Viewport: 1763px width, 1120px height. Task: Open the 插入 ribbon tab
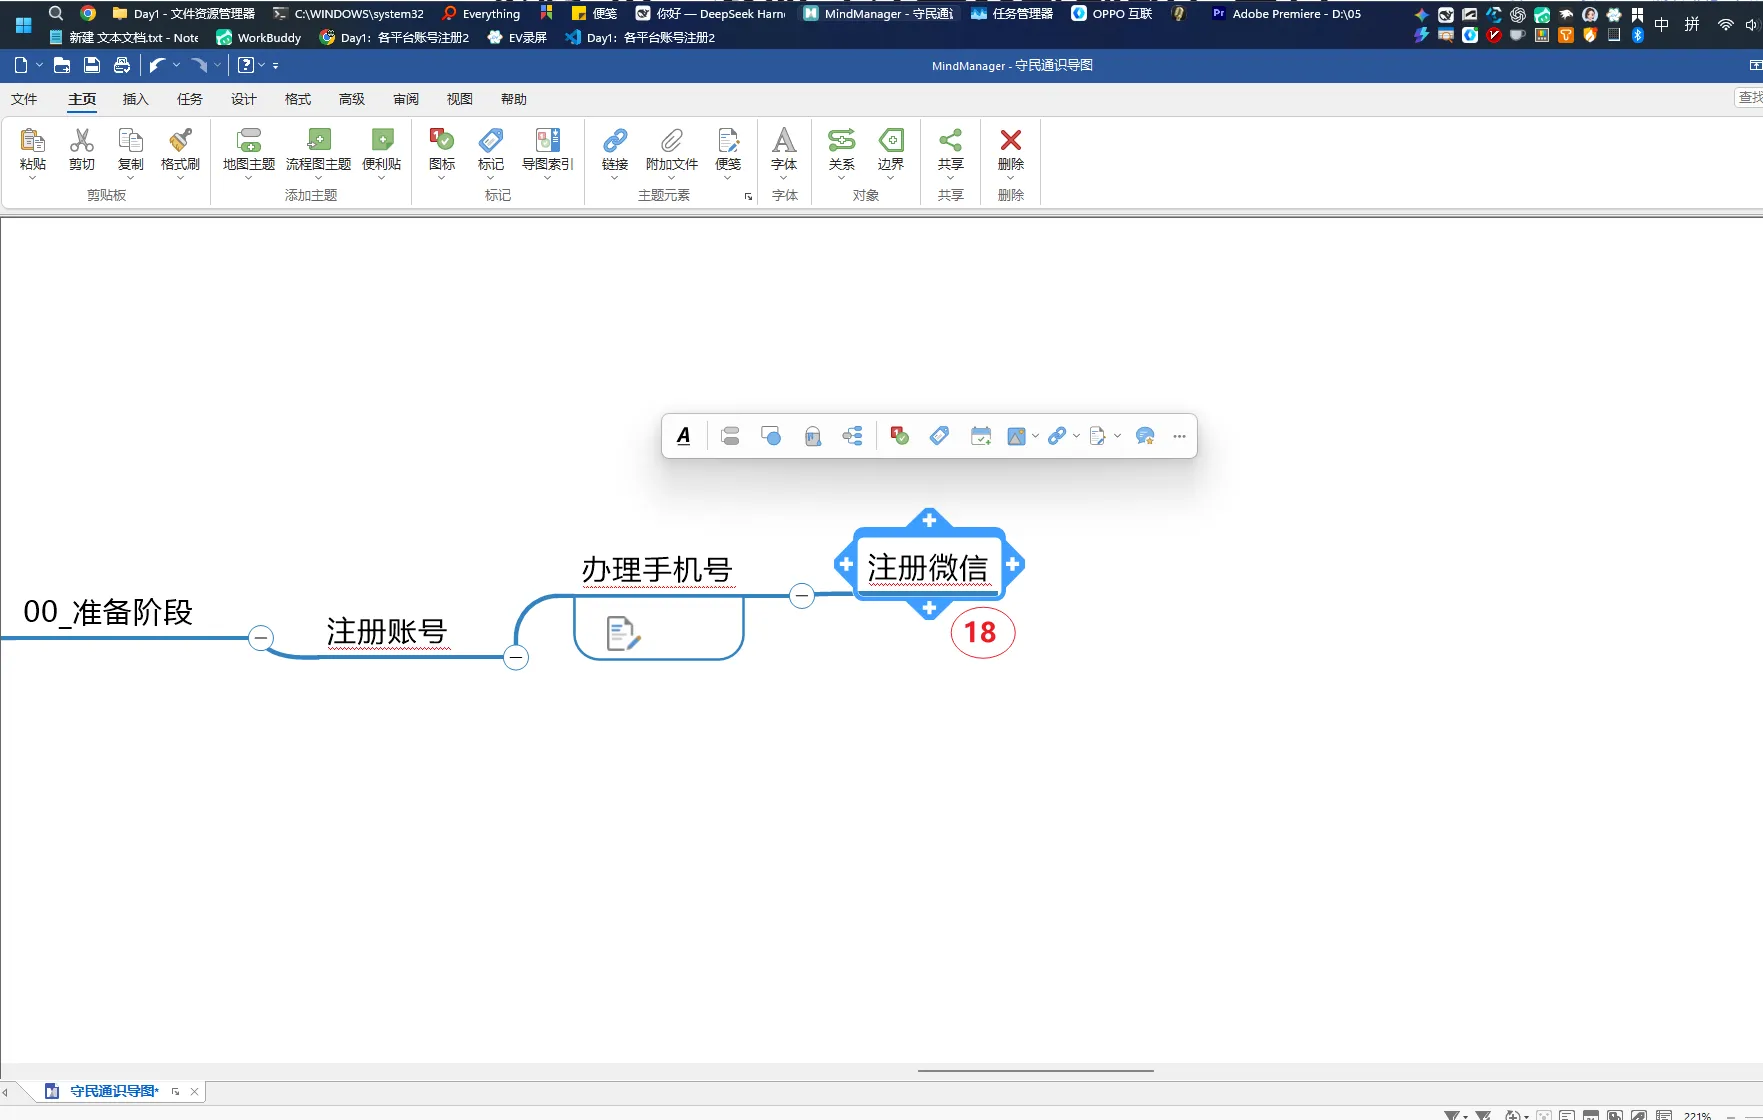coord(135,99)
